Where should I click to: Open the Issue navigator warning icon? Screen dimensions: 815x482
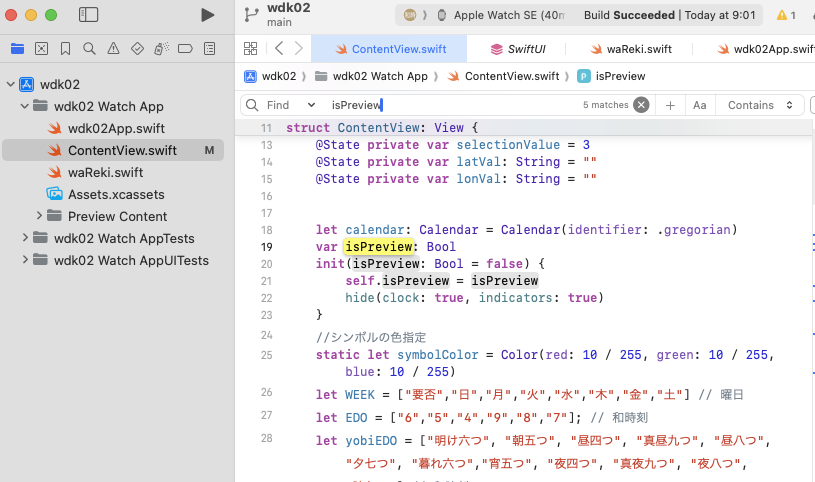(113, 49)
